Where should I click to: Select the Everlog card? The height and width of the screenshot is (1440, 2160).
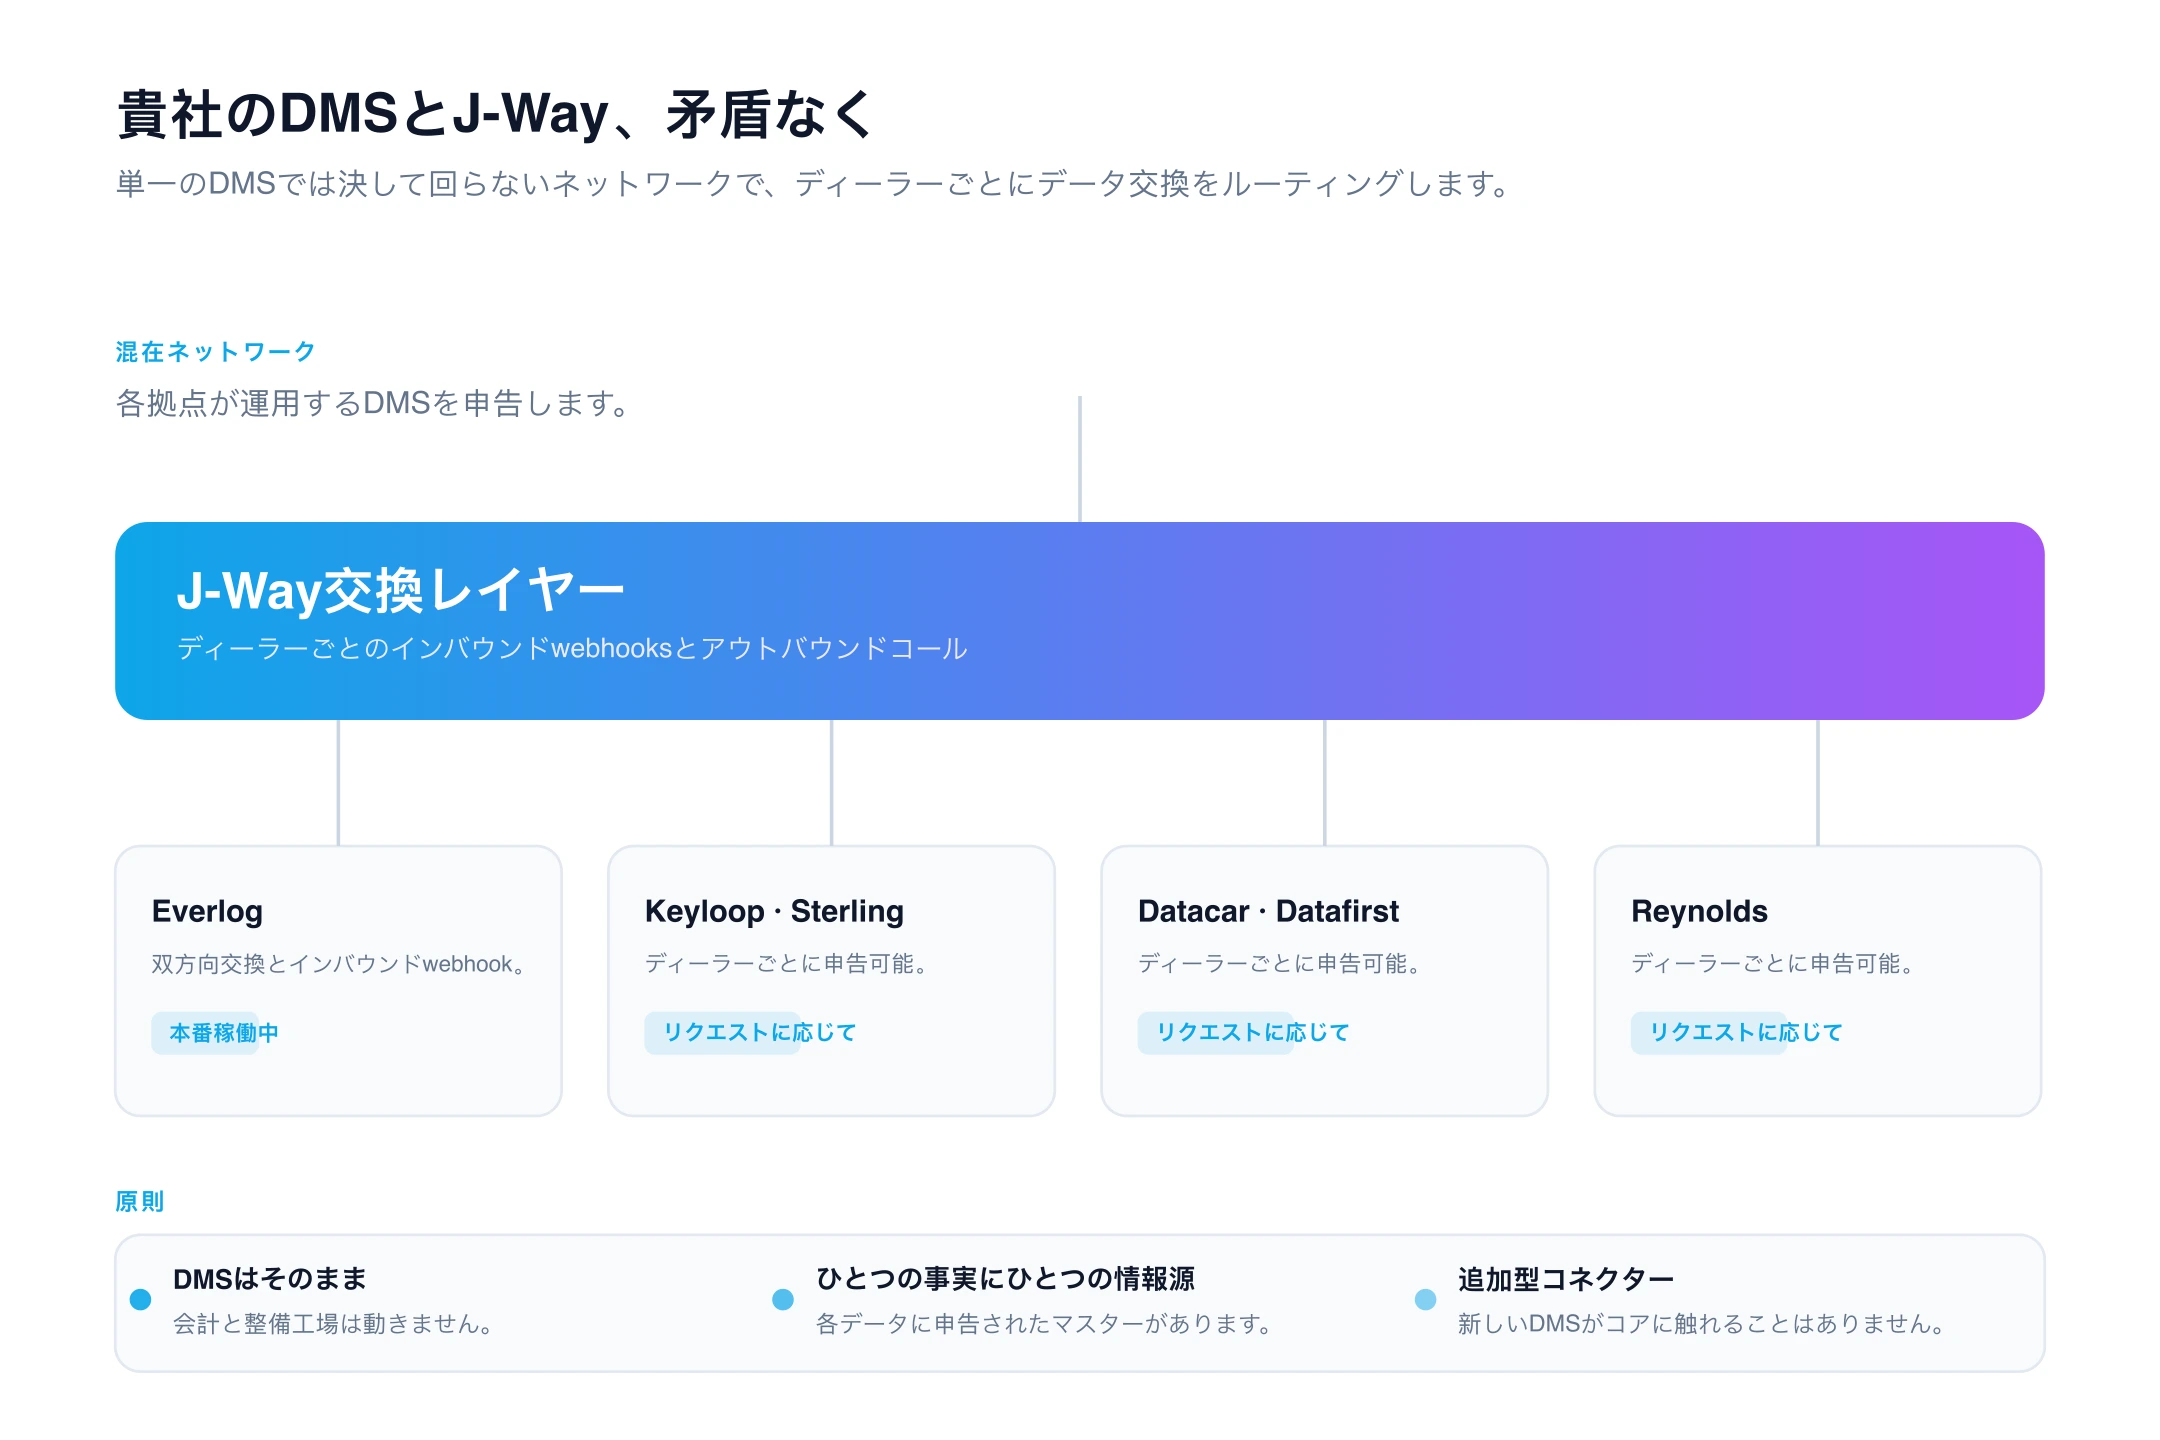[338, 980]
